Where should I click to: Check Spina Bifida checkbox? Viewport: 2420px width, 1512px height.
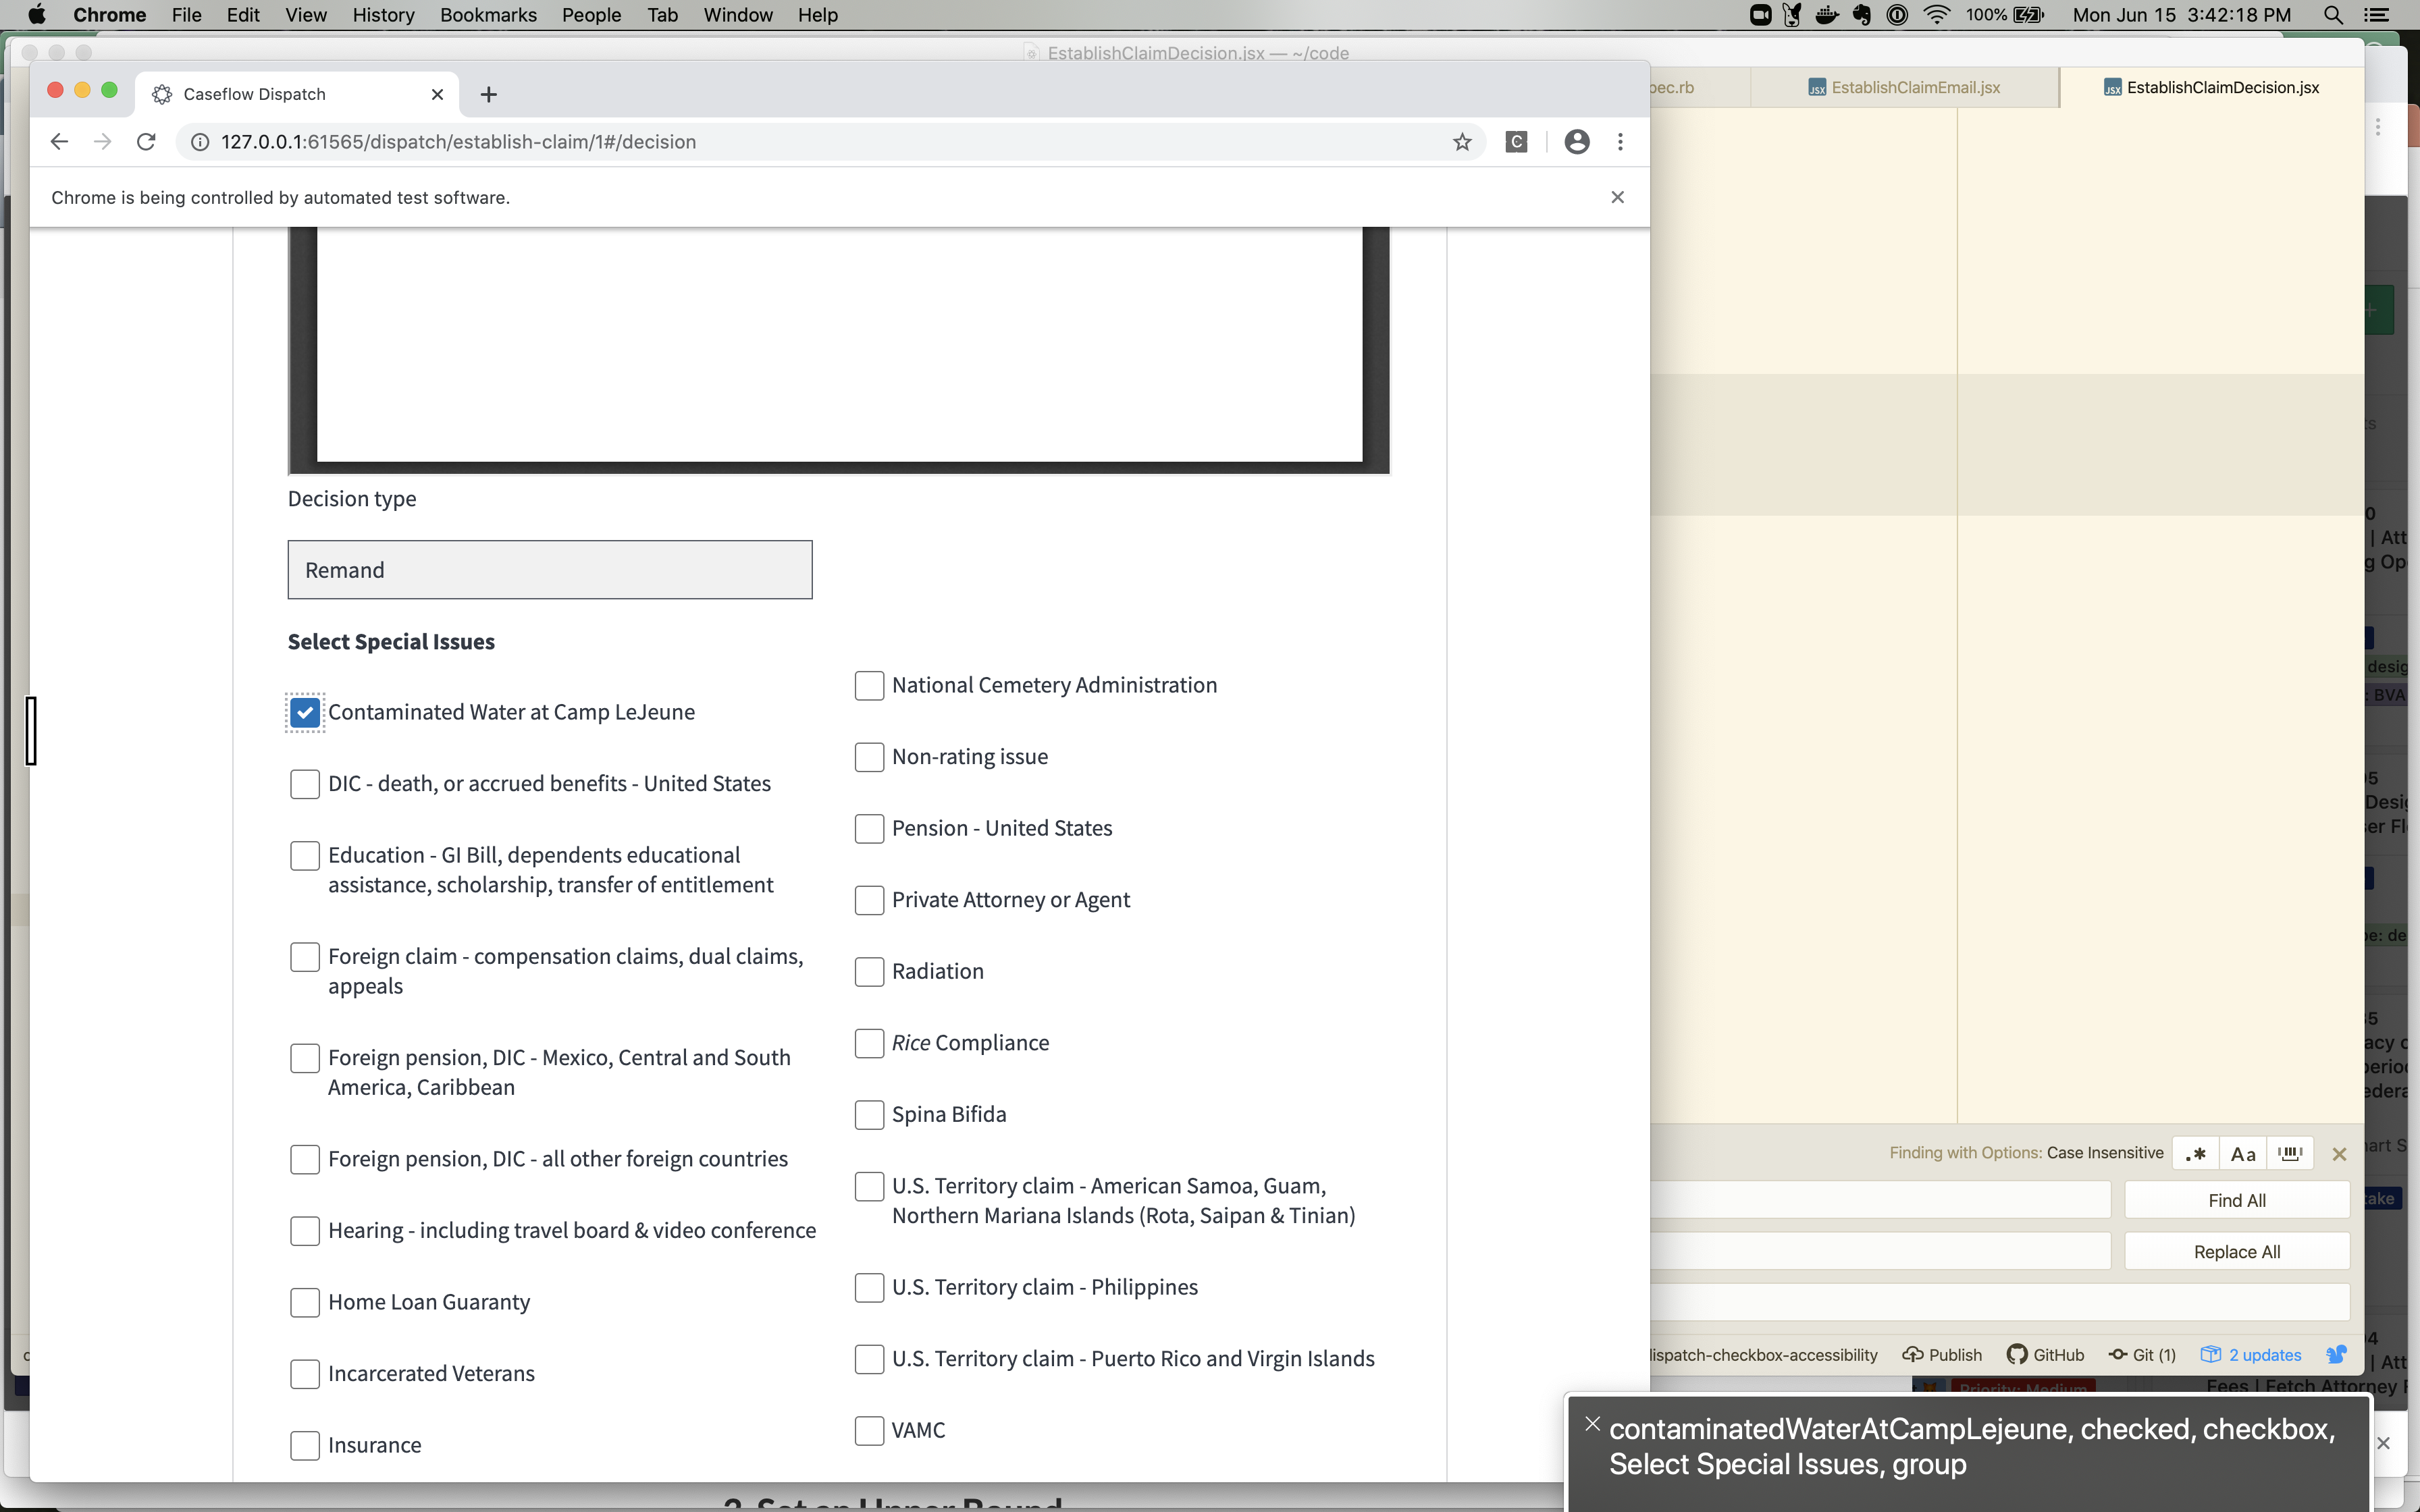[869, 1115]
